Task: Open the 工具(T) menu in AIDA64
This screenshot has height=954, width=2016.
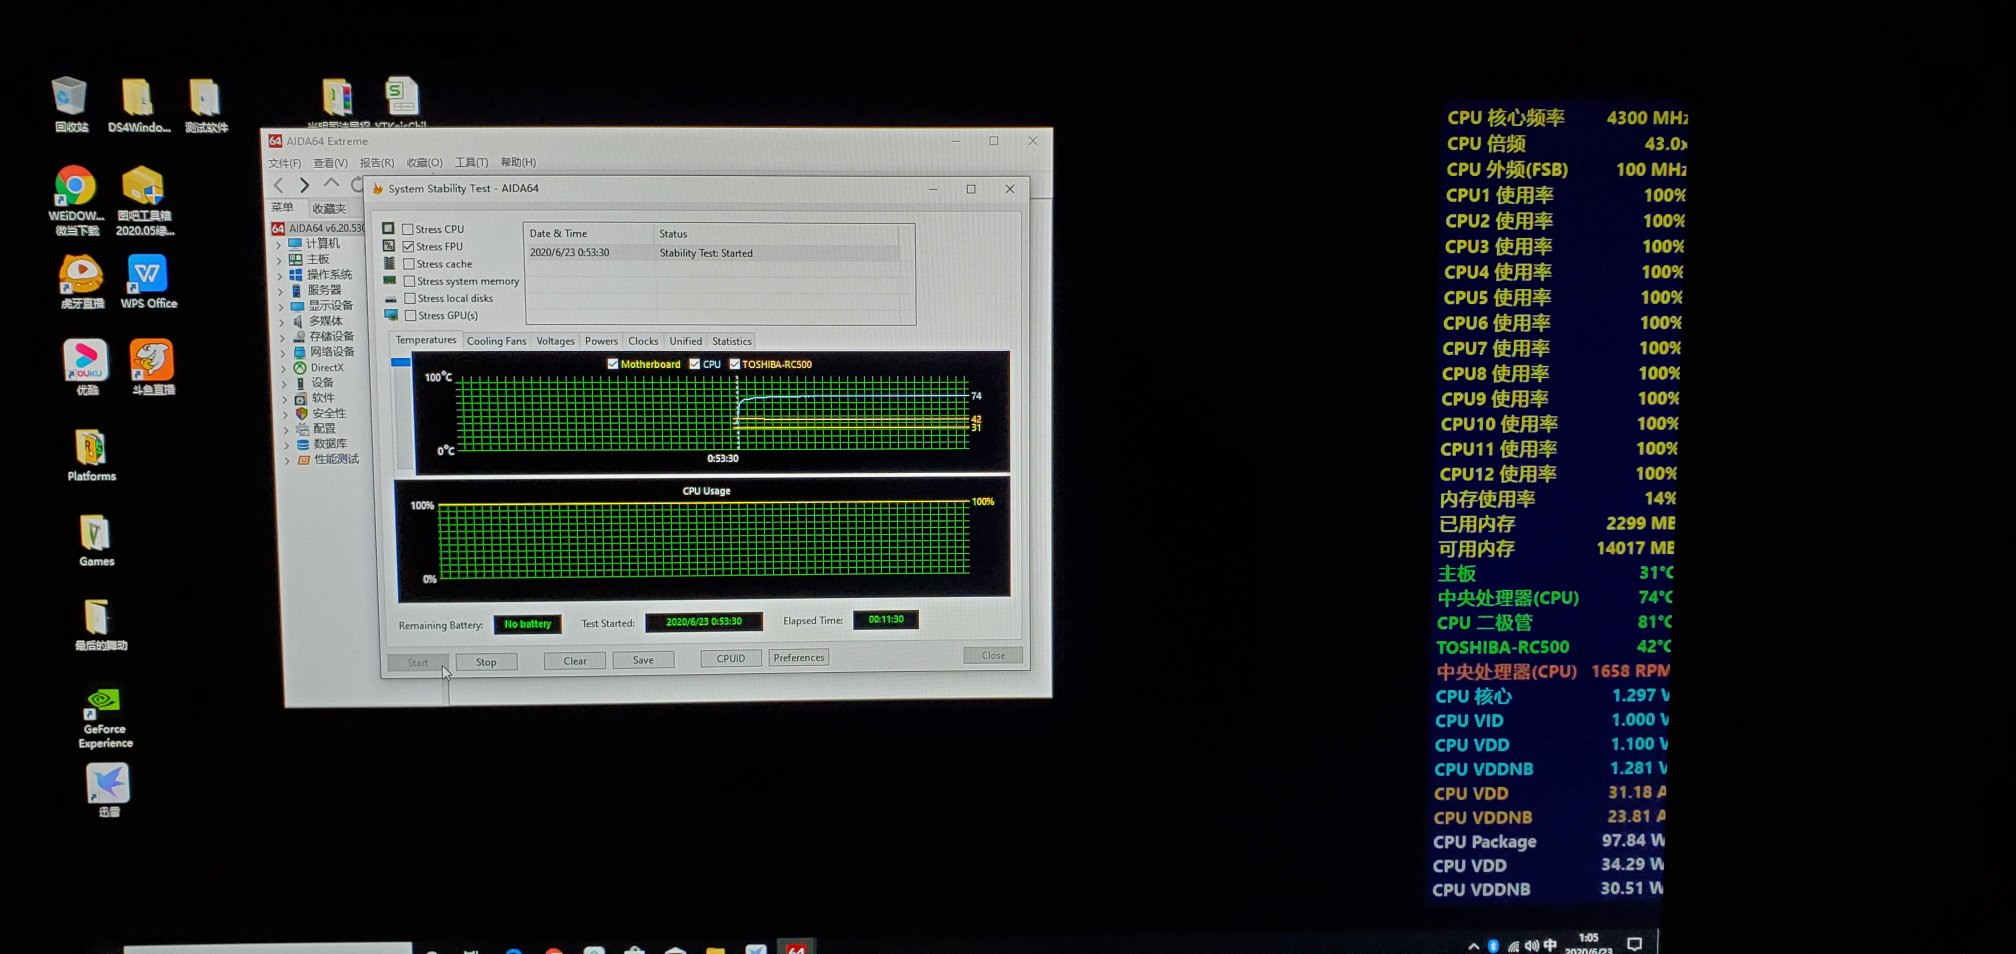Action: coord(472,162)
